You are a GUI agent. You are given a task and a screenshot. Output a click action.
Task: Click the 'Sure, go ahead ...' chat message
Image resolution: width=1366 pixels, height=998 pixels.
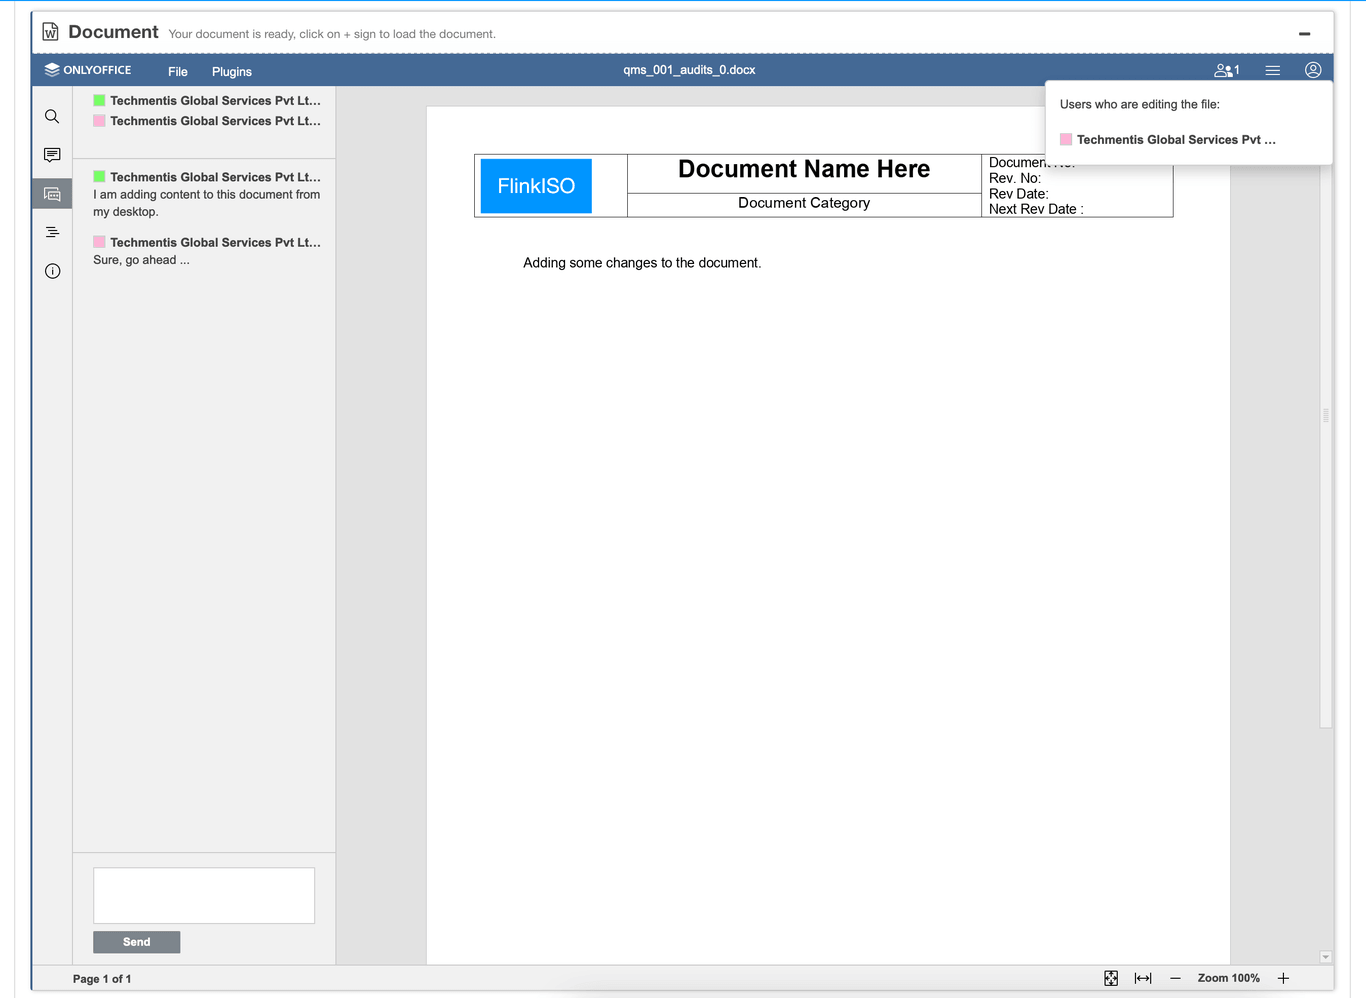click(x=141, y=260)
